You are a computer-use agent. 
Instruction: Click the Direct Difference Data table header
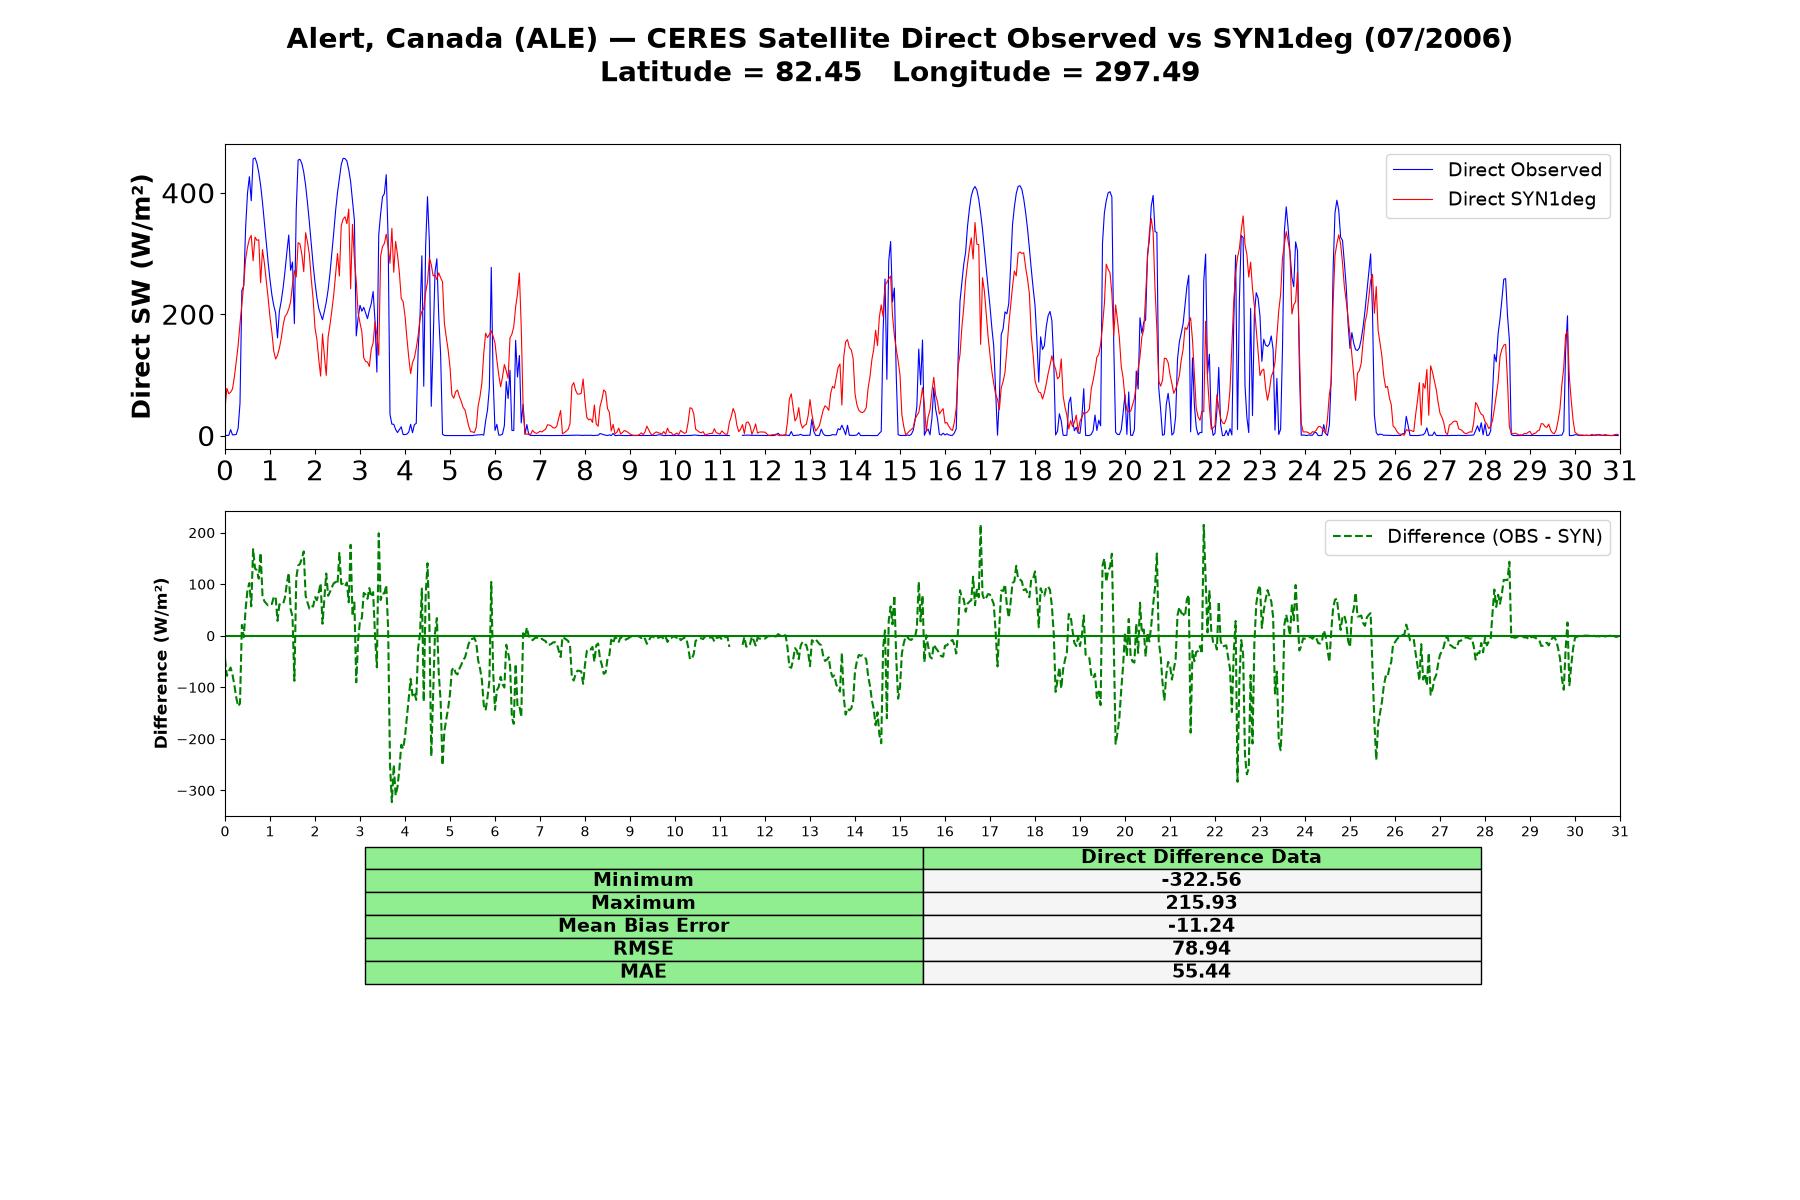coord(1202,857)
